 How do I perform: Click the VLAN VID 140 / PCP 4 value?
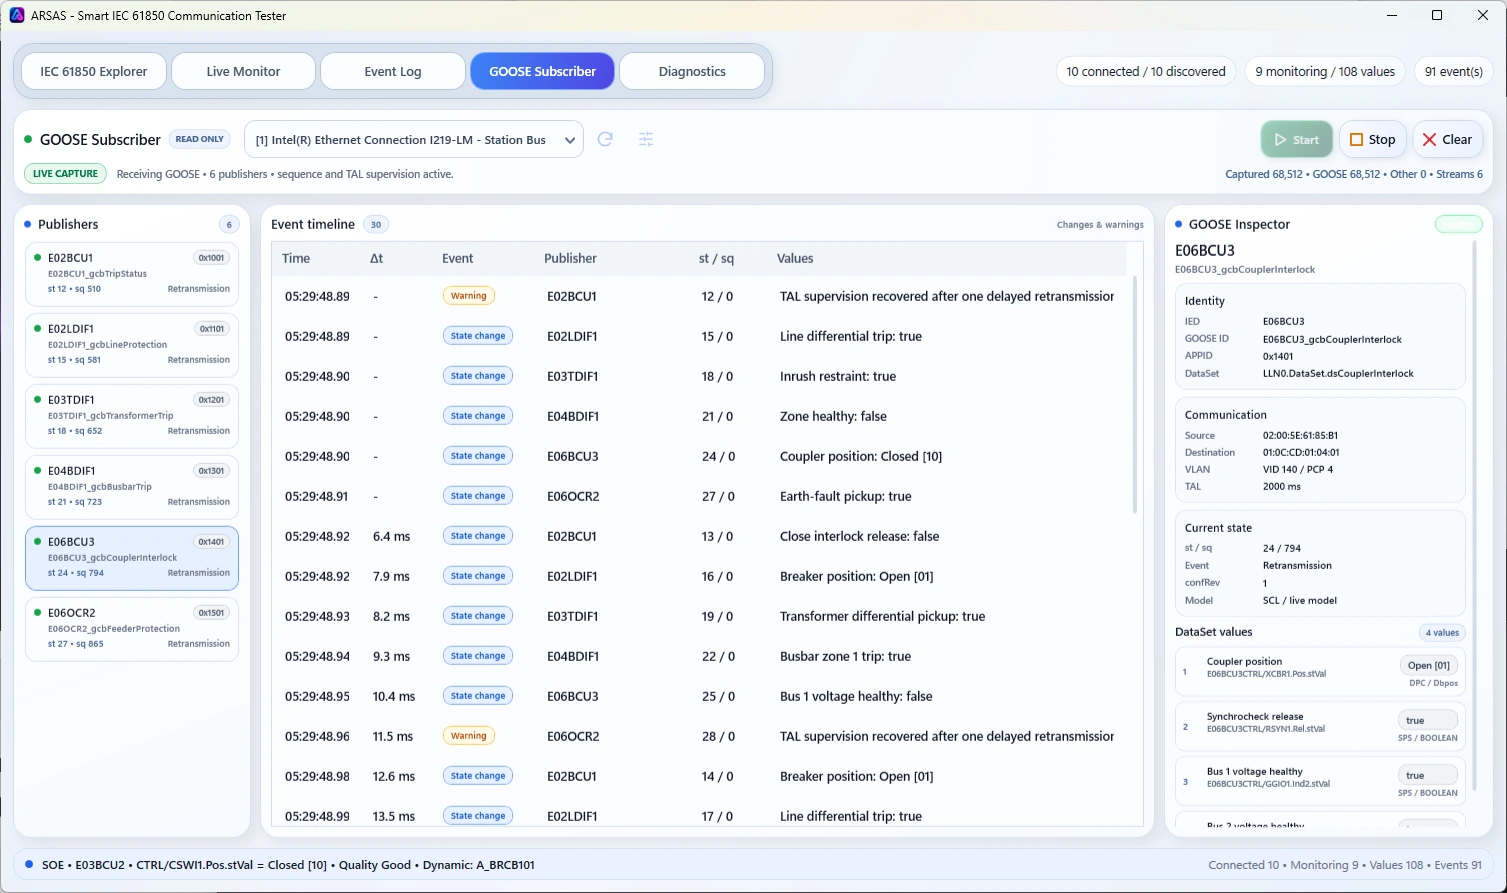coord(1298,470)
